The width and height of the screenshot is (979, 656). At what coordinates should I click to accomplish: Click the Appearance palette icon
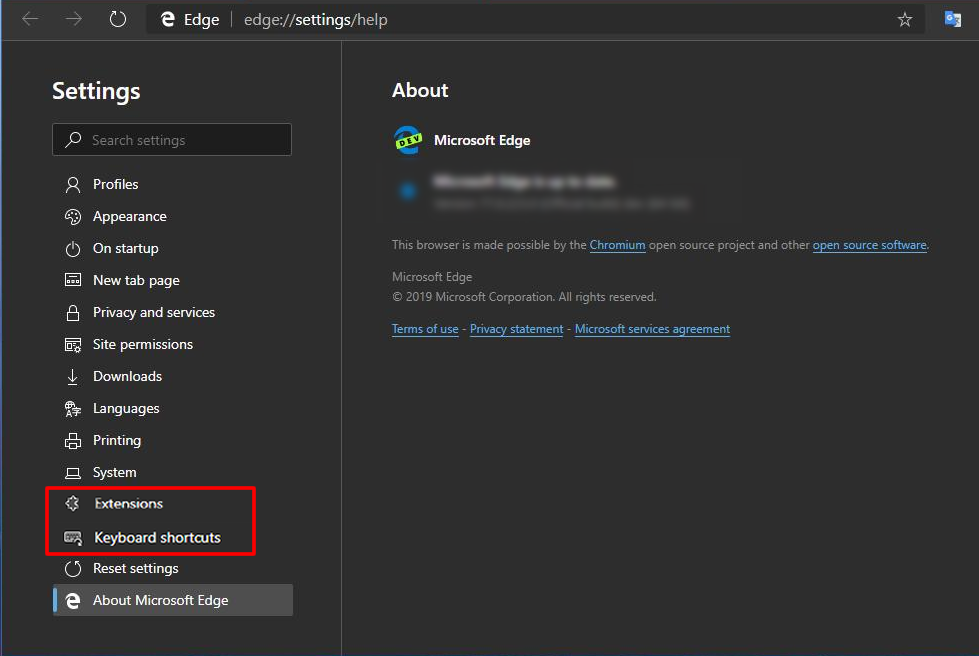pyautogui.click(x=73, y=217)
